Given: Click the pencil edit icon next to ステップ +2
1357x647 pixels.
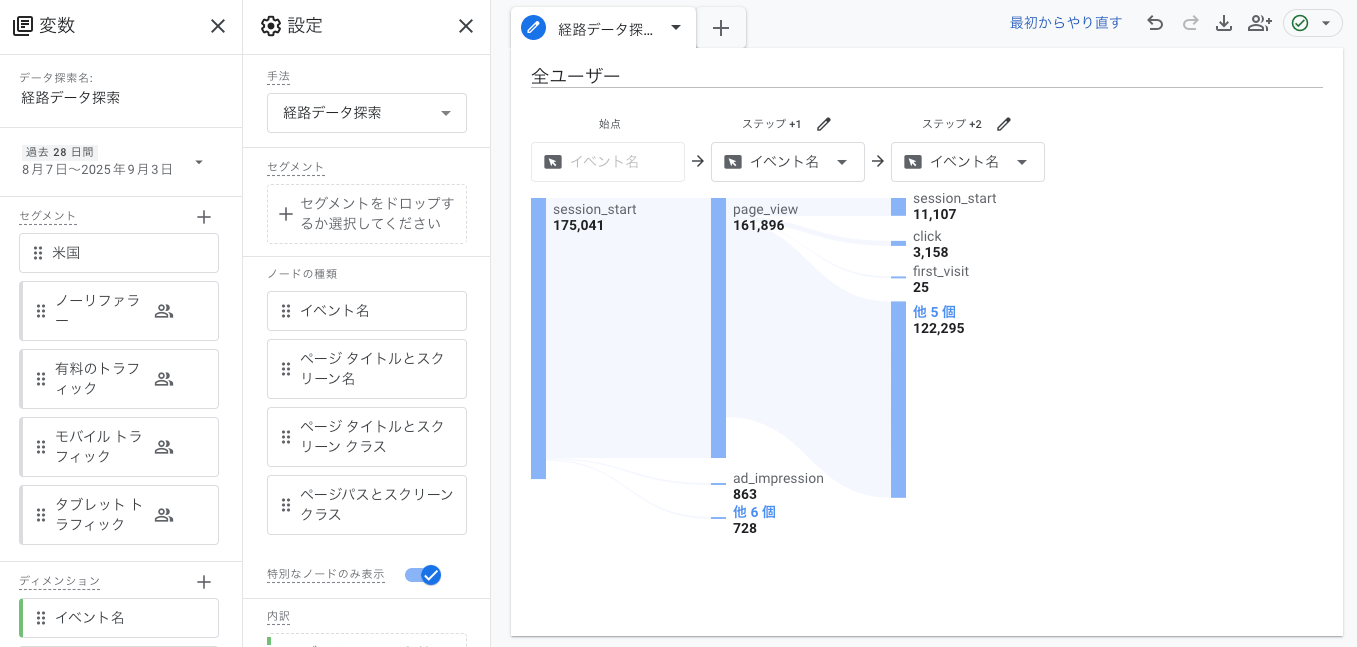Looking at the screenshot, I should point(1004,123).
